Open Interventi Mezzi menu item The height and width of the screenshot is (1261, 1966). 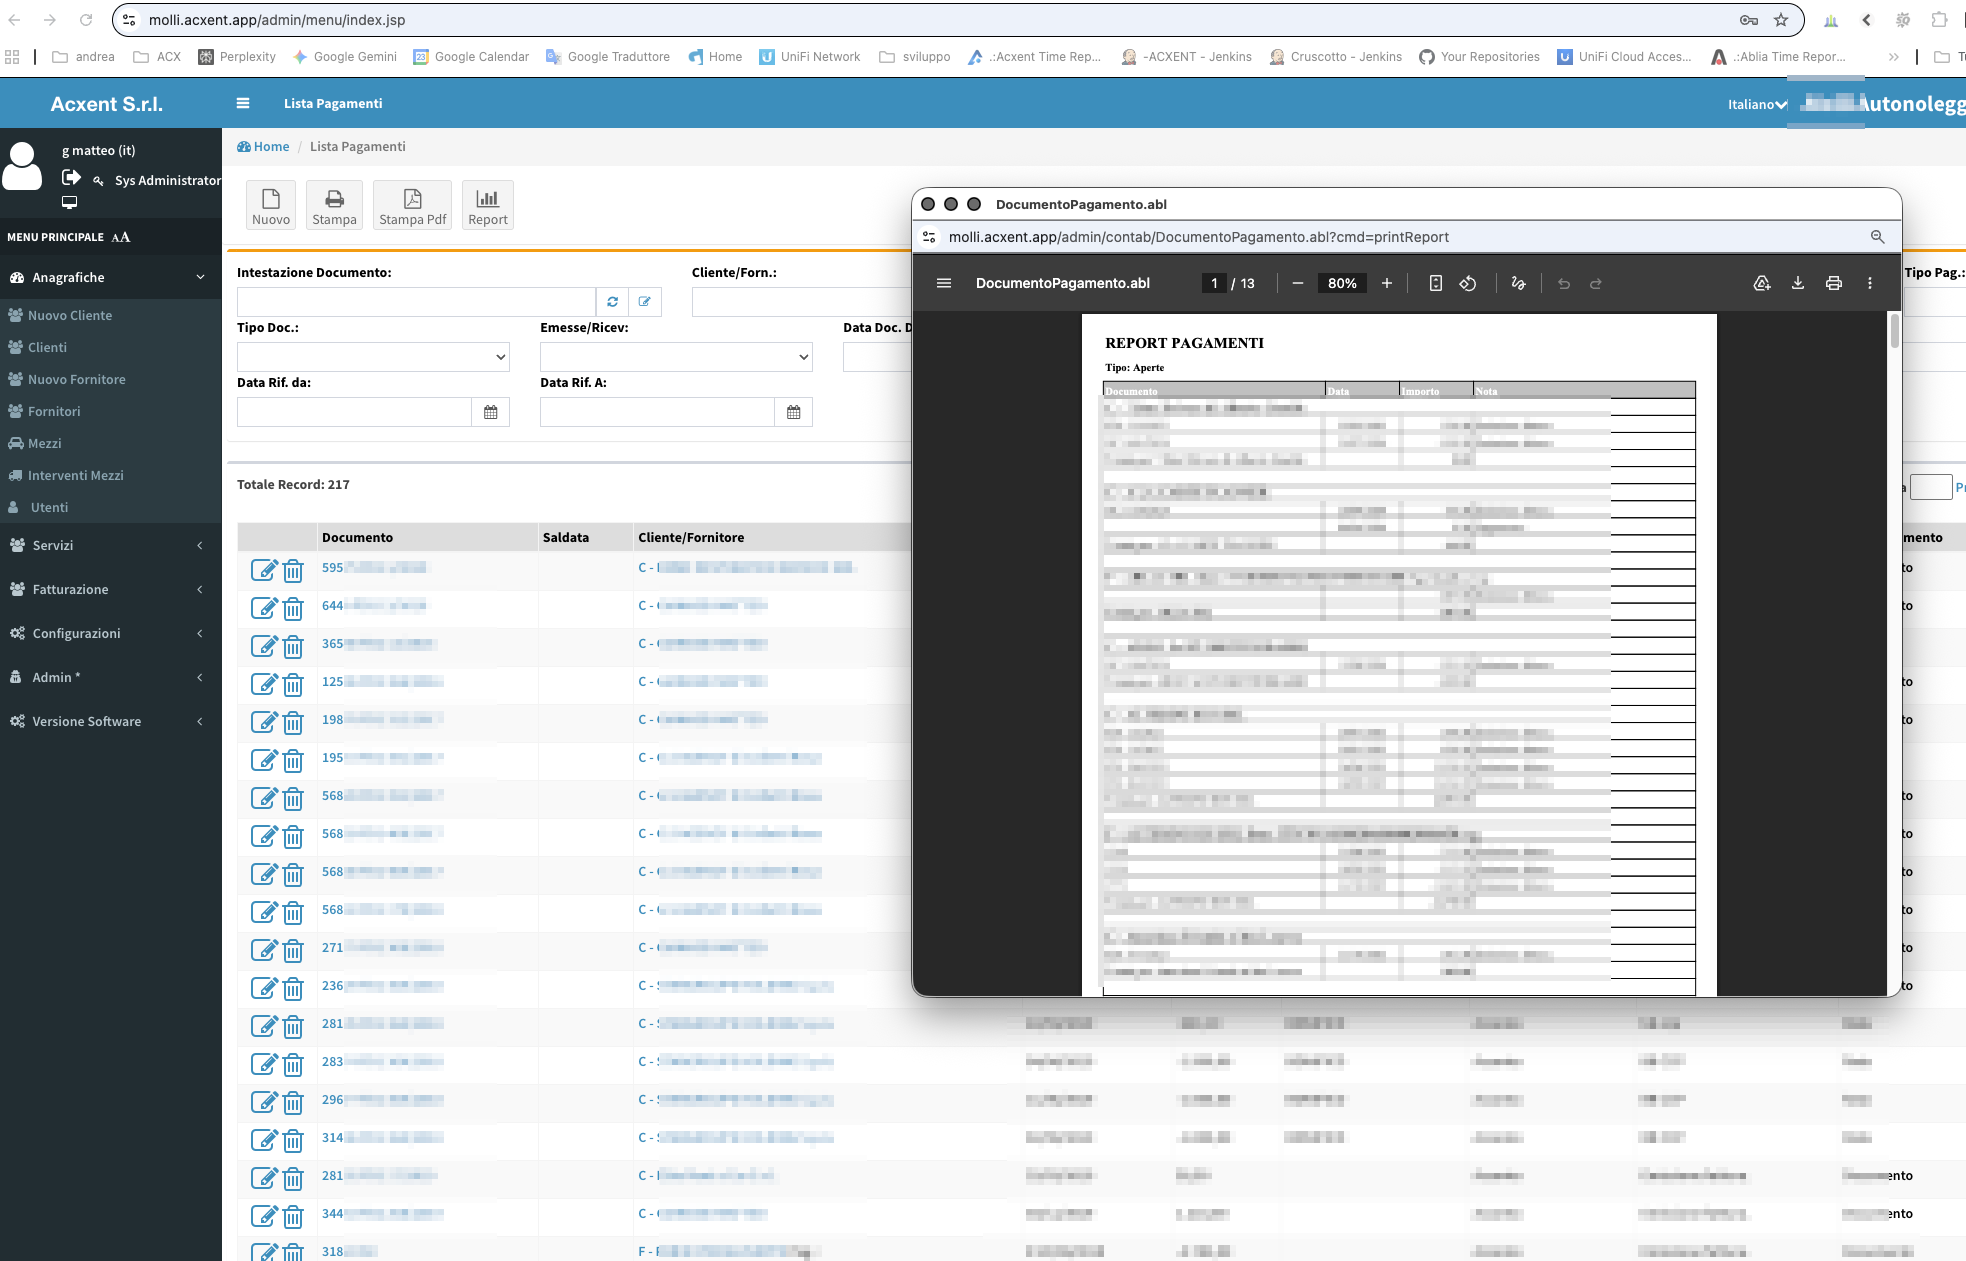tap(75, 475)
